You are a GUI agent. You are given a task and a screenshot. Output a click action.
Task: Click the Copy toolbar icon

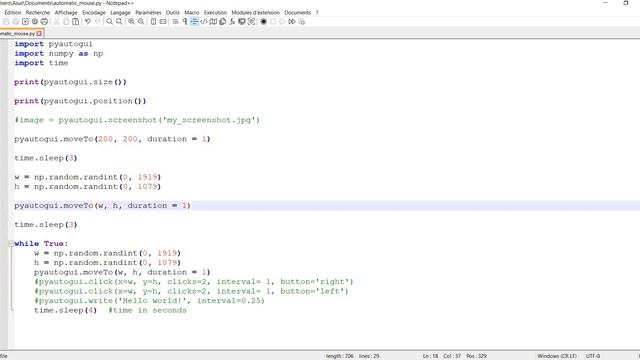click(x=66, y=22)
